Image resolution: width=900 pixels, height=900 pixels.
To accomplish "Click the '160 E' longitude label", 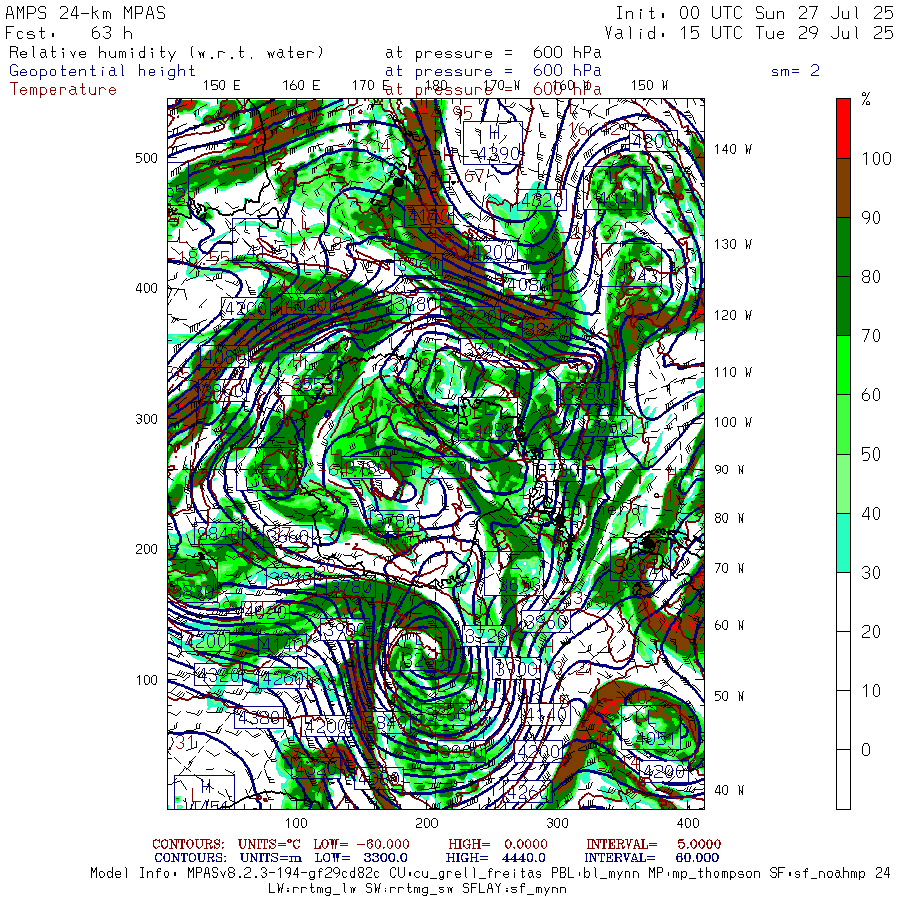I will click(x=301, y=86).
